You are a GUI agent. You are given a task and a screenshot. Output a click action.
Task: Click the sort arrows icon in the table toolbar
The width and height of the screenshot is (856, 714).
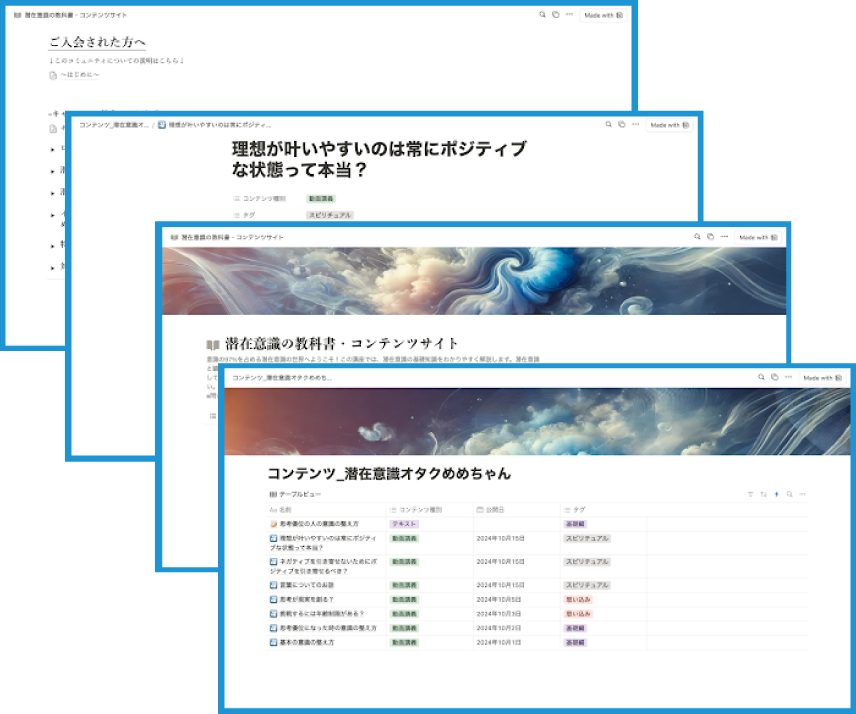(x=763, y=495)
